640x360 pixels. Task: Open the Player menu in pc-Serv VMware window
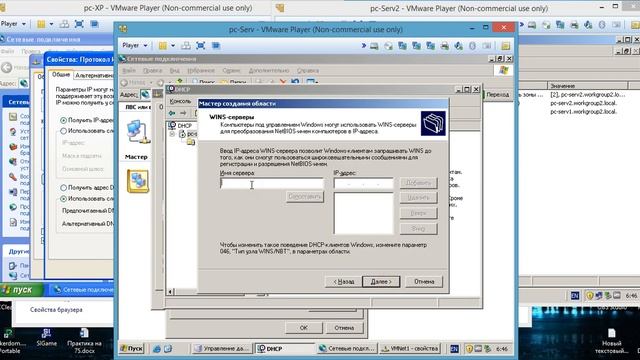coord(135,45)
